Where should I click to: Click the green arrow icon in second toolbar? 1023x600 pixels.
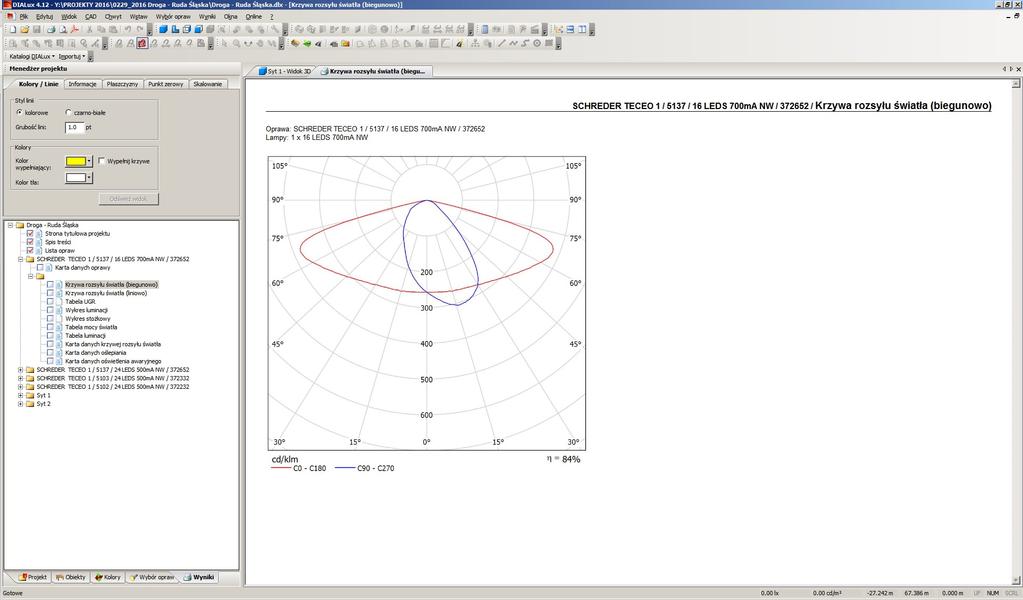(307, 44)
